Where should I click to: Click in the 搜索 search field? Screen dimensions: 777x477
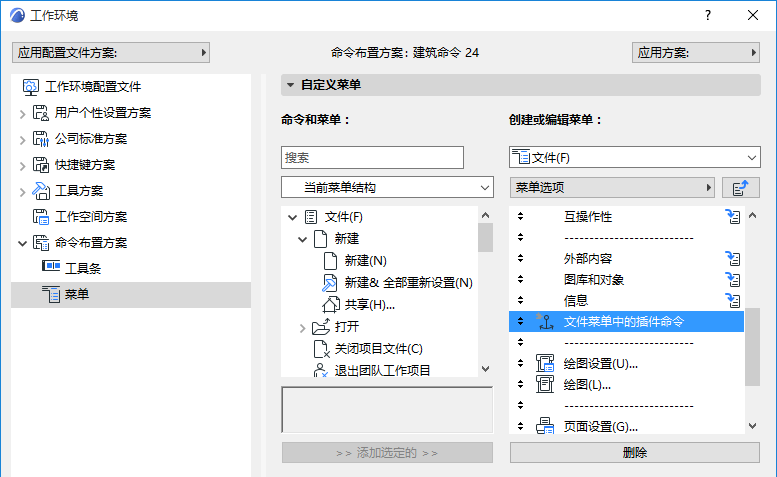(x=373, y=157)
